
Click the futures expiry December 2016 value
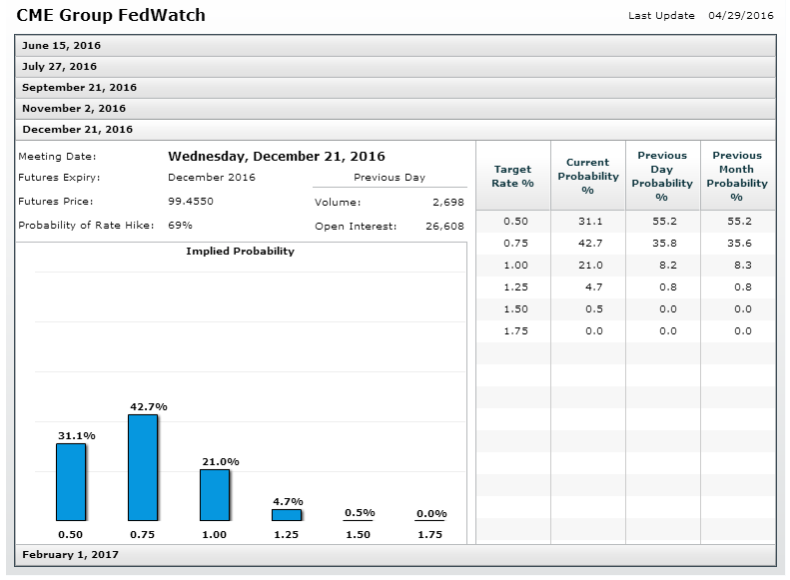(x=212, y=177)
